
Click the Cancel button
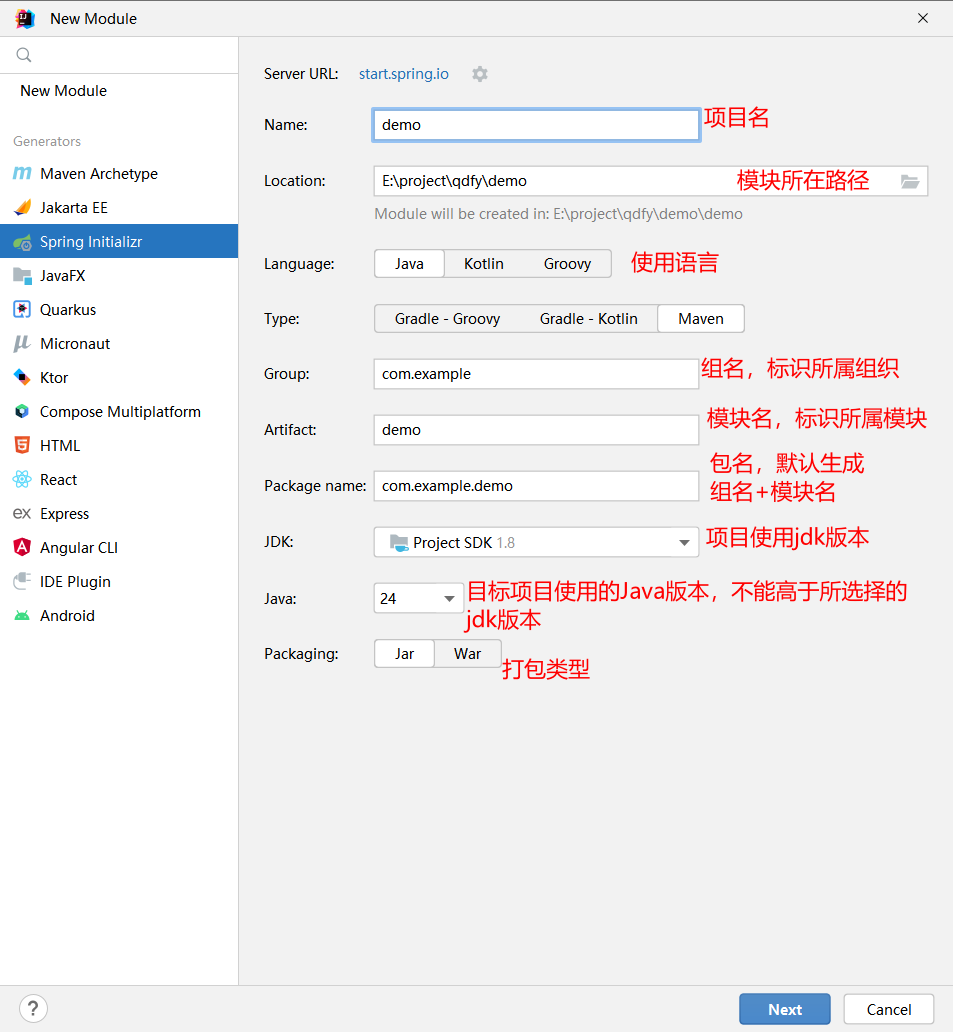click(x=889, y=1009)
